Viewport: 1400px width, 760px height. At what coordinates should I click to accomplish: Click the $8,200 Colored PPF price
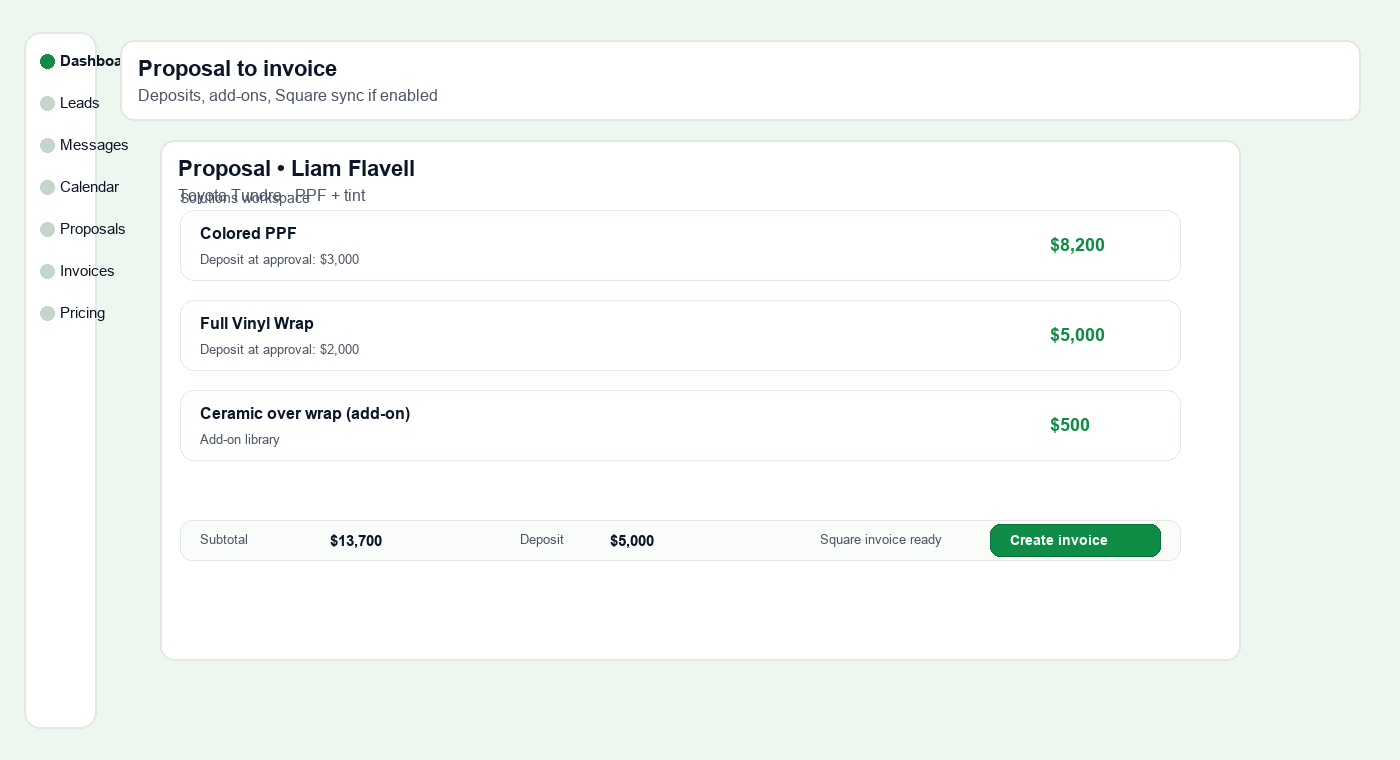(1077, 245)
